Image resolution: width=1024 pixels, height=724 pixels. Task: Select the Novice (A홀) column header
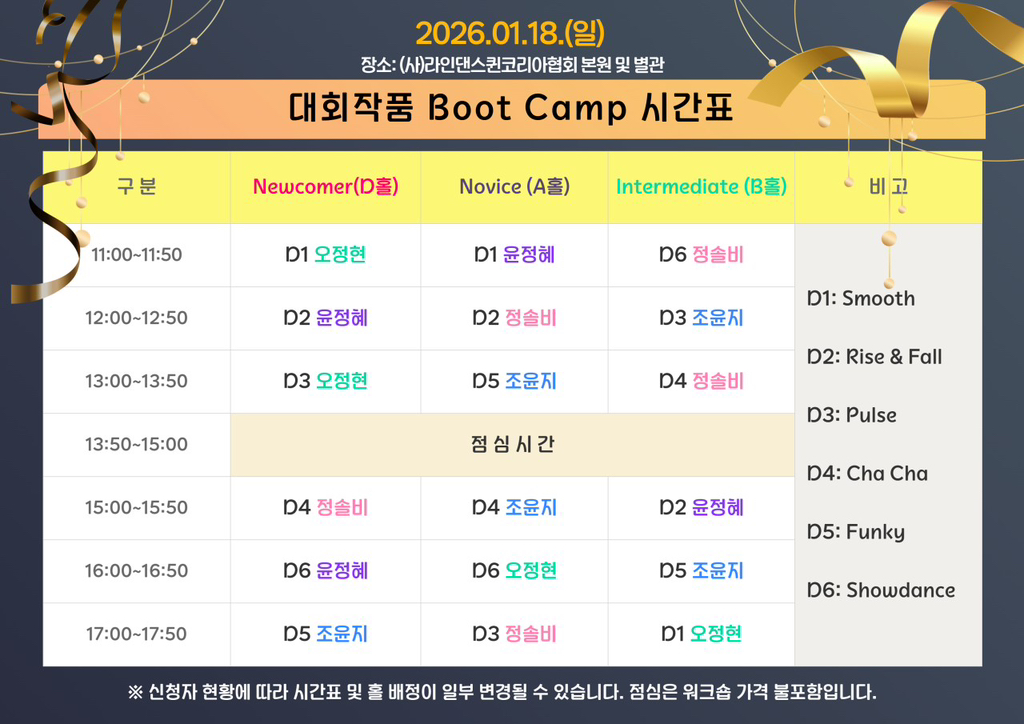514,187
